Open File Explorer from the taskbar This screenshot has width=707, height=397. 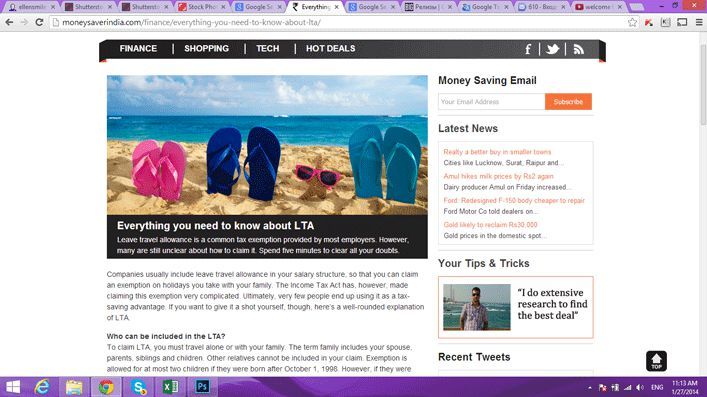(x=74, y=387)
